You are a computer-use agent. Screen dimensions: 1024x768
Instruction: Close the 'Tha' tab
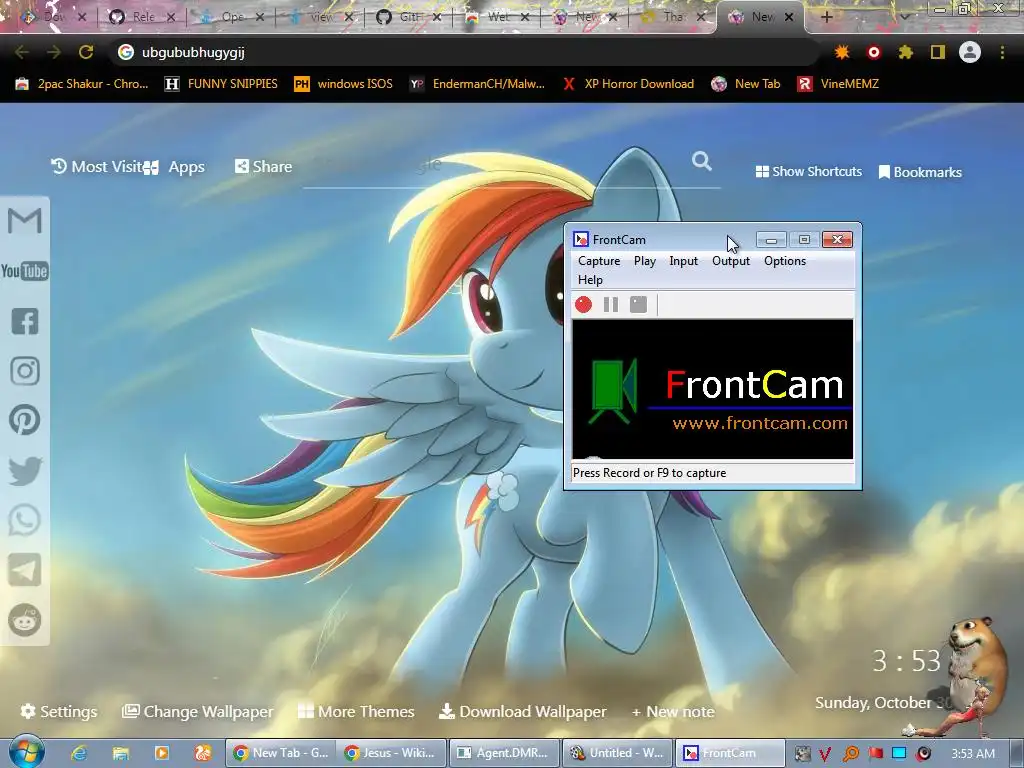(701, 17)
